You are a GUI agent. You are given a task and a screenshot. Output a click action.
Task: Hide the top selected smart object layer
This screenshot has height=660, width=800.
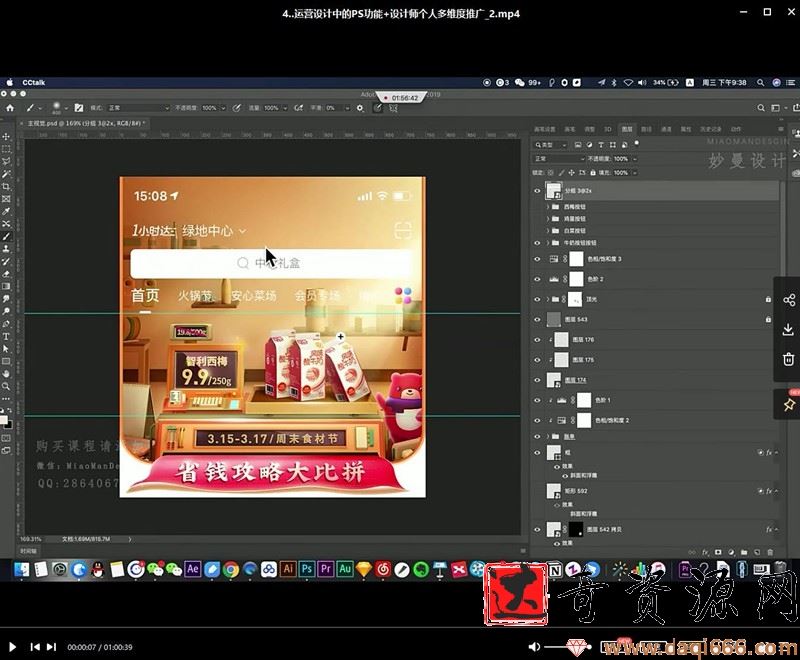537,191
